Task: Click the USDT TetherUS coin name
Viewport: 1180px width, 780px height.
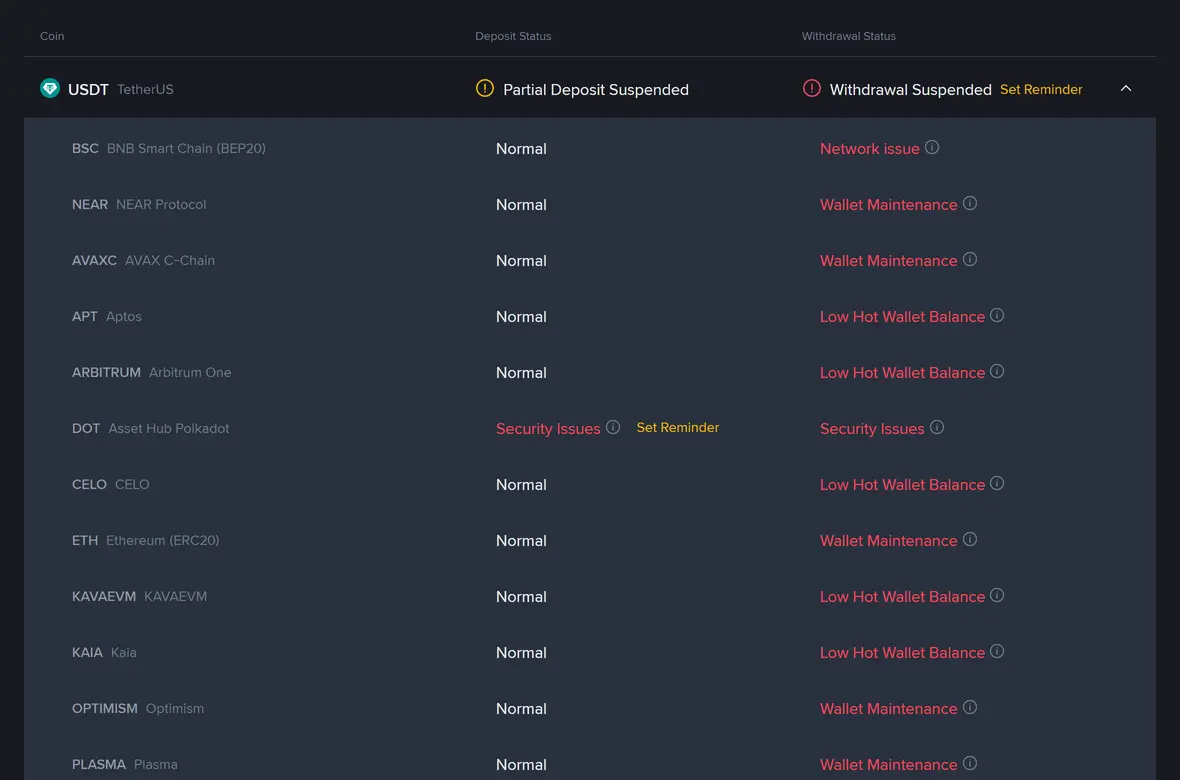Action: pos(120,90)
